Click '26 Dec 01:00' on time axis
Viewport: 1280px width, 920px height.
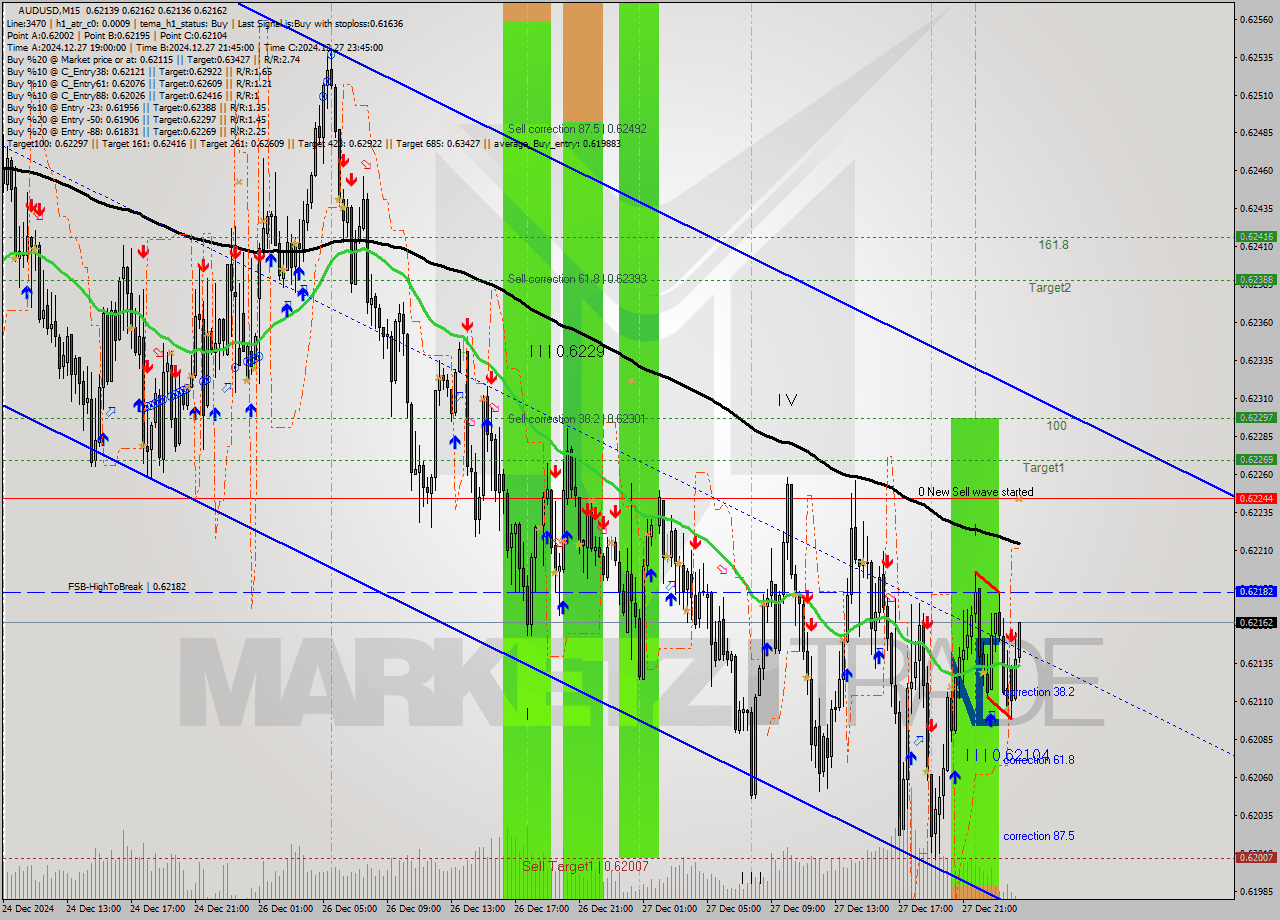(x=285, y=909)
